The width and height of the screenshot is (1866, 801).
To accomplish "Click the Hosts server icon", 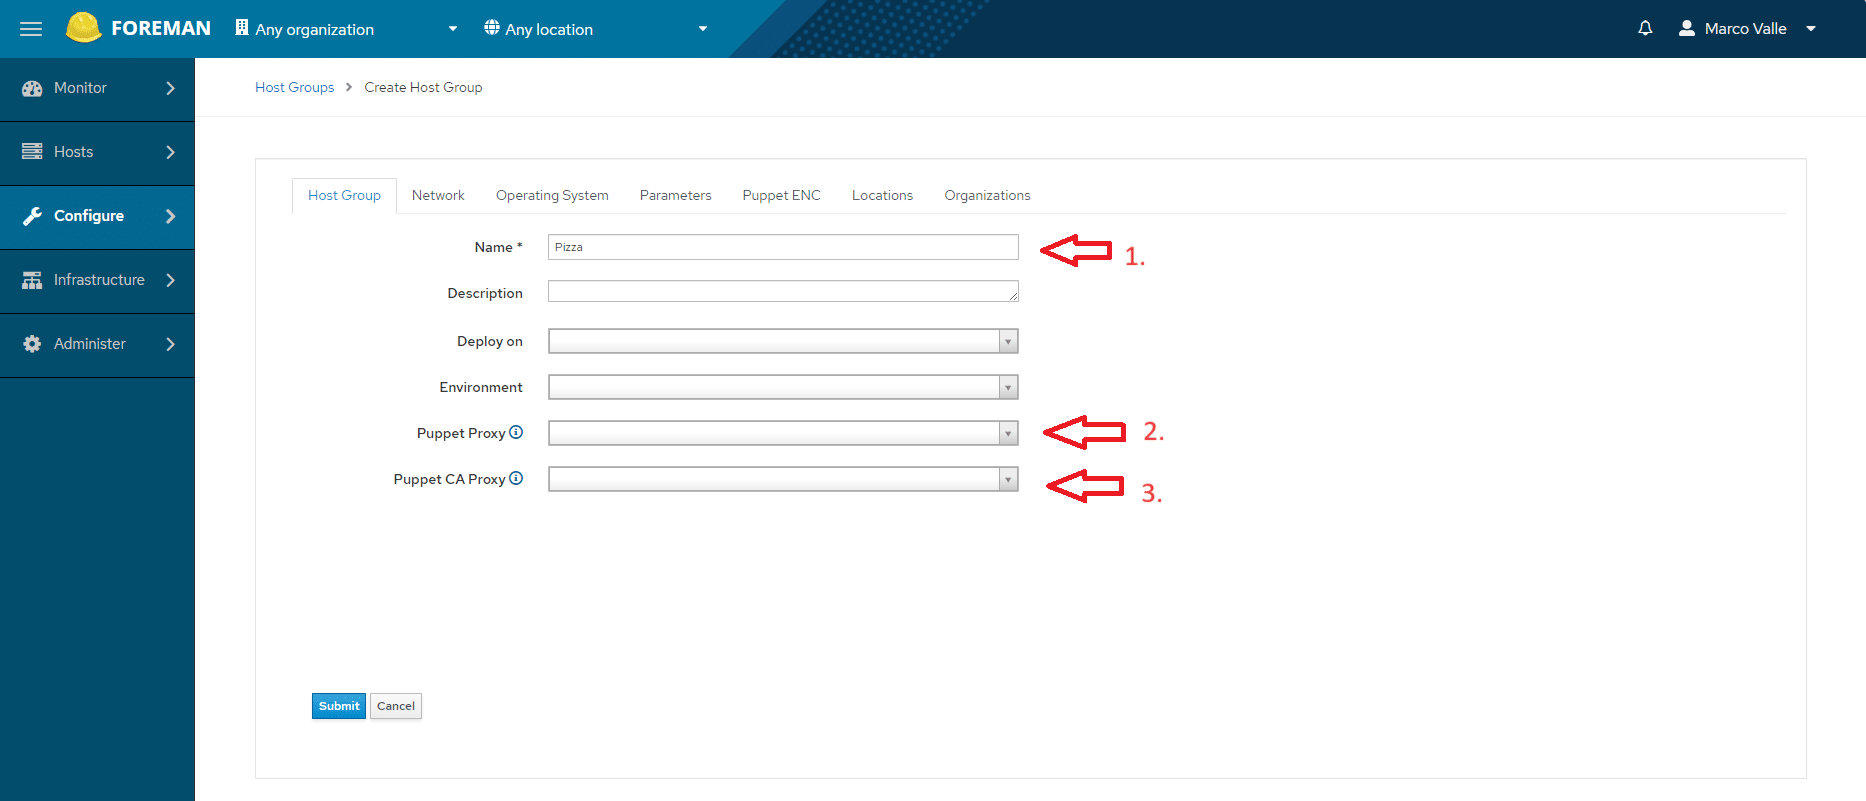I will click(32, 152).
